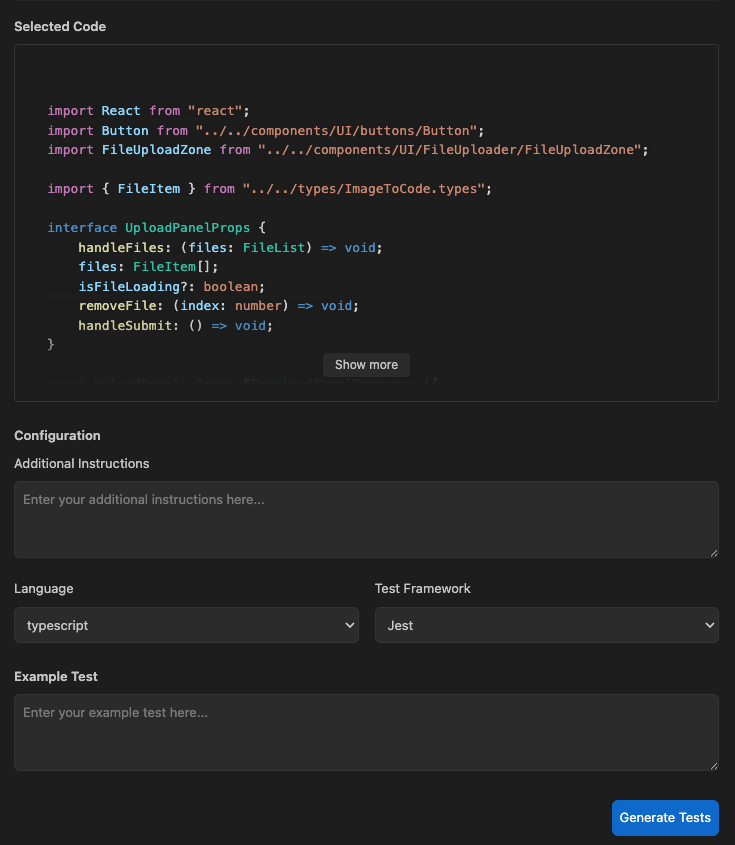
Task: Click the 'Configuration' heading
Action: click(x=57, y=435)
